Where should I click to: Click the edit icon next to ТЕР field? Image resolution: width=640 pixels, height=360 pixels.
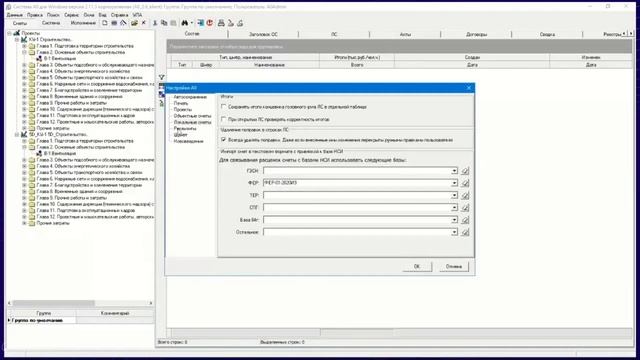coord(465,195)
